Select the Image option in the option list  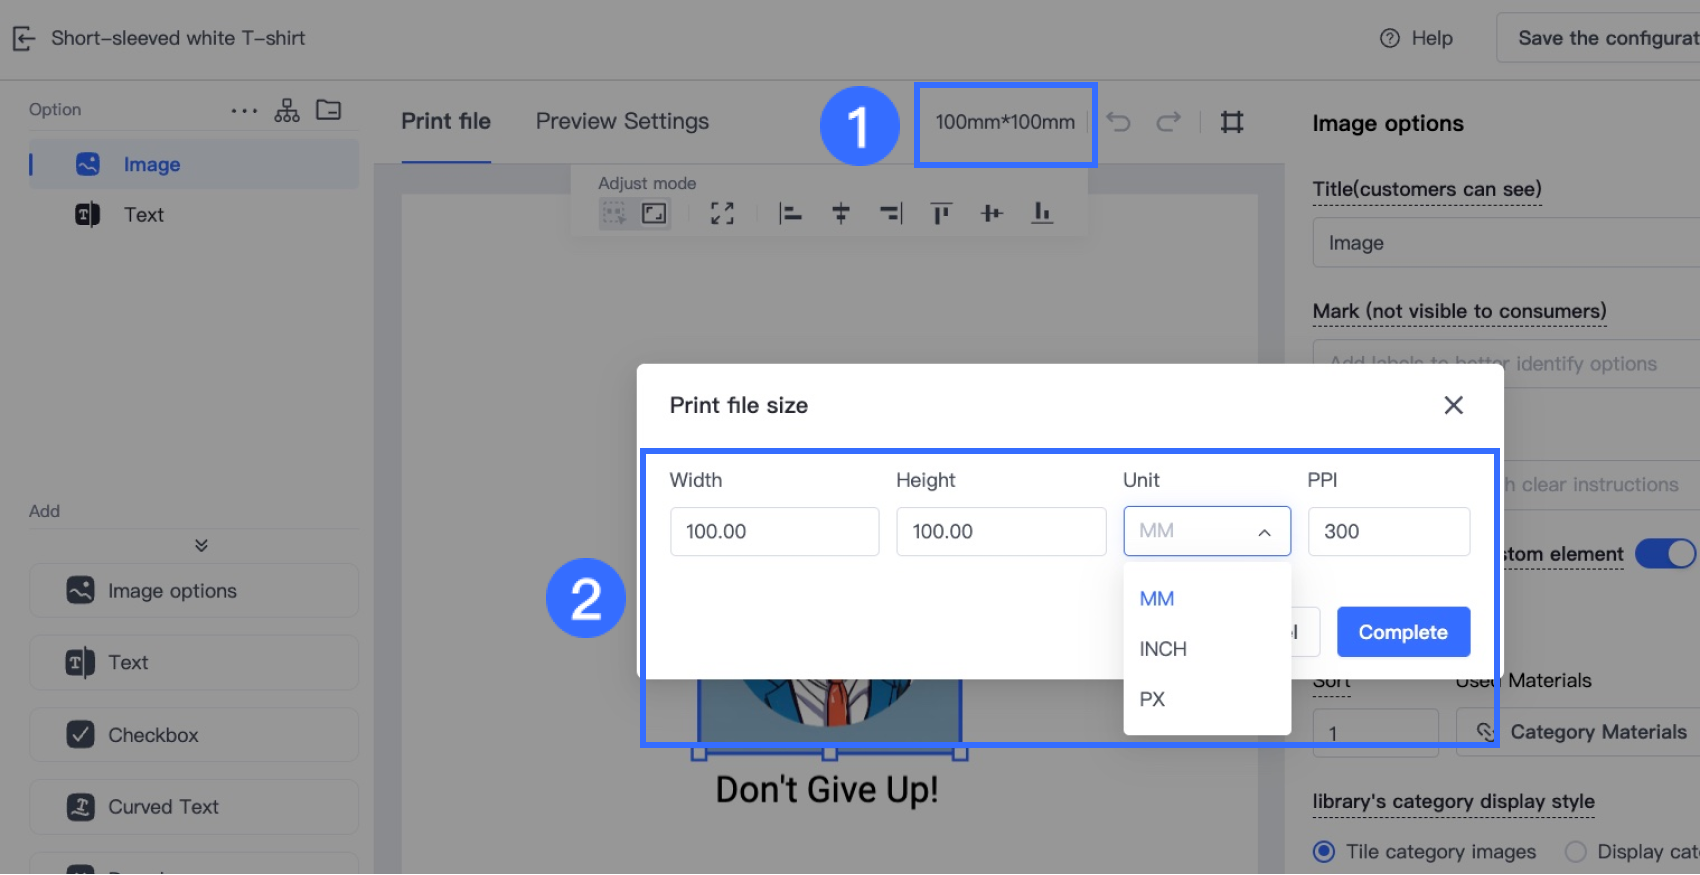coord(194,164)
